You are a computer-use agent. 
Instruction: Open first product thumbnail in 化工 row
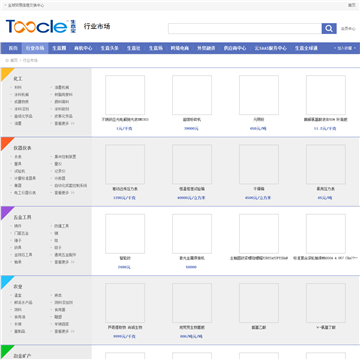coord(125,95)
